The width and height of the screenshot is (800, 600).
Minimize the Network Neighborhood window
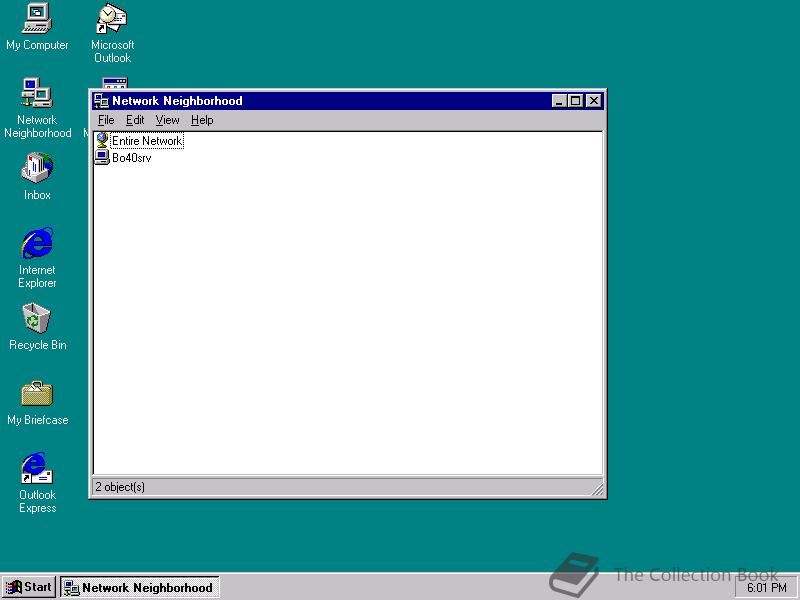coord(560,101)
